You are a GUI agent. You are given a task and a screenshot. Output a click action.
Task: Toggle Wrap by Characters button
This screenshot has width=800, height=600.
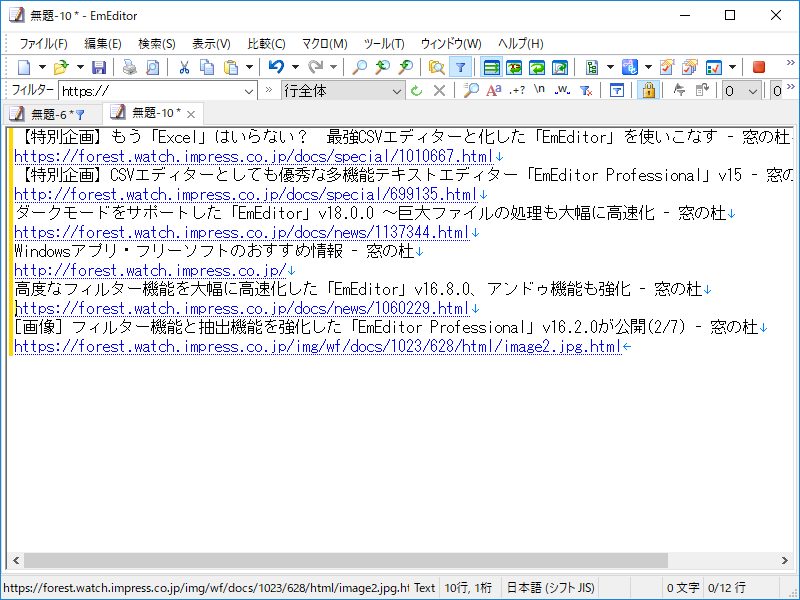pyautogui.click(x=514, y=67)
